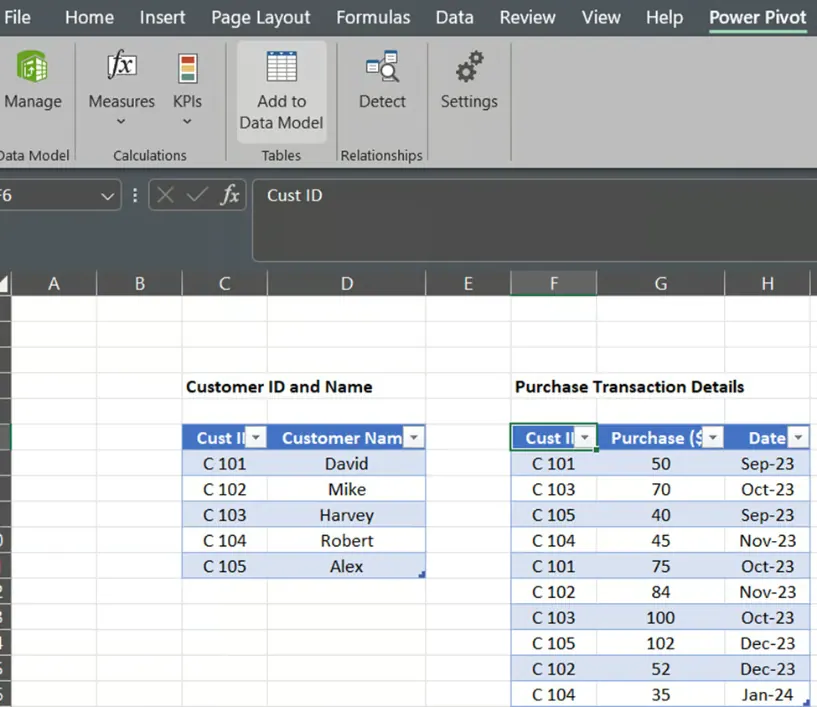
Task: Open the File menu
Action: tap(18, 17)
